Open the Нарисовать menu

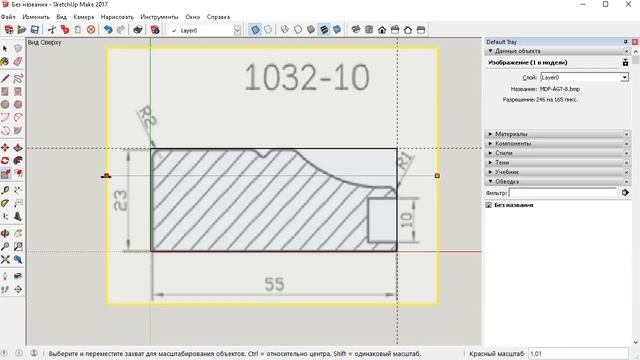[117, 17]
